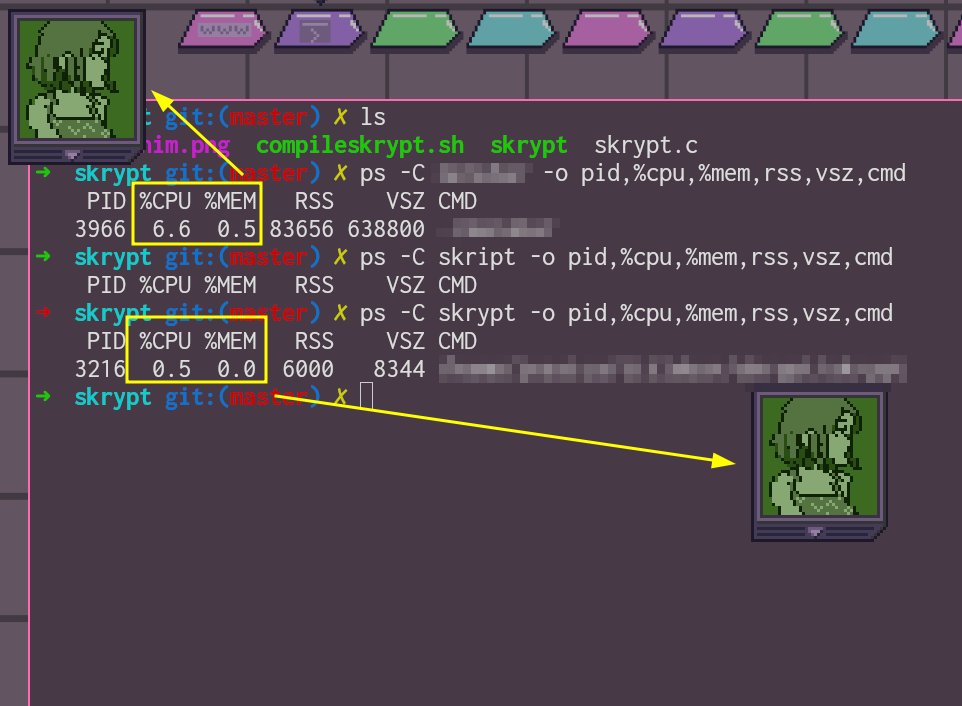The height and width of the screenshot is (706, 962).
Task: Click the small triangle under the top-left portrait
Action: [72, 153]
